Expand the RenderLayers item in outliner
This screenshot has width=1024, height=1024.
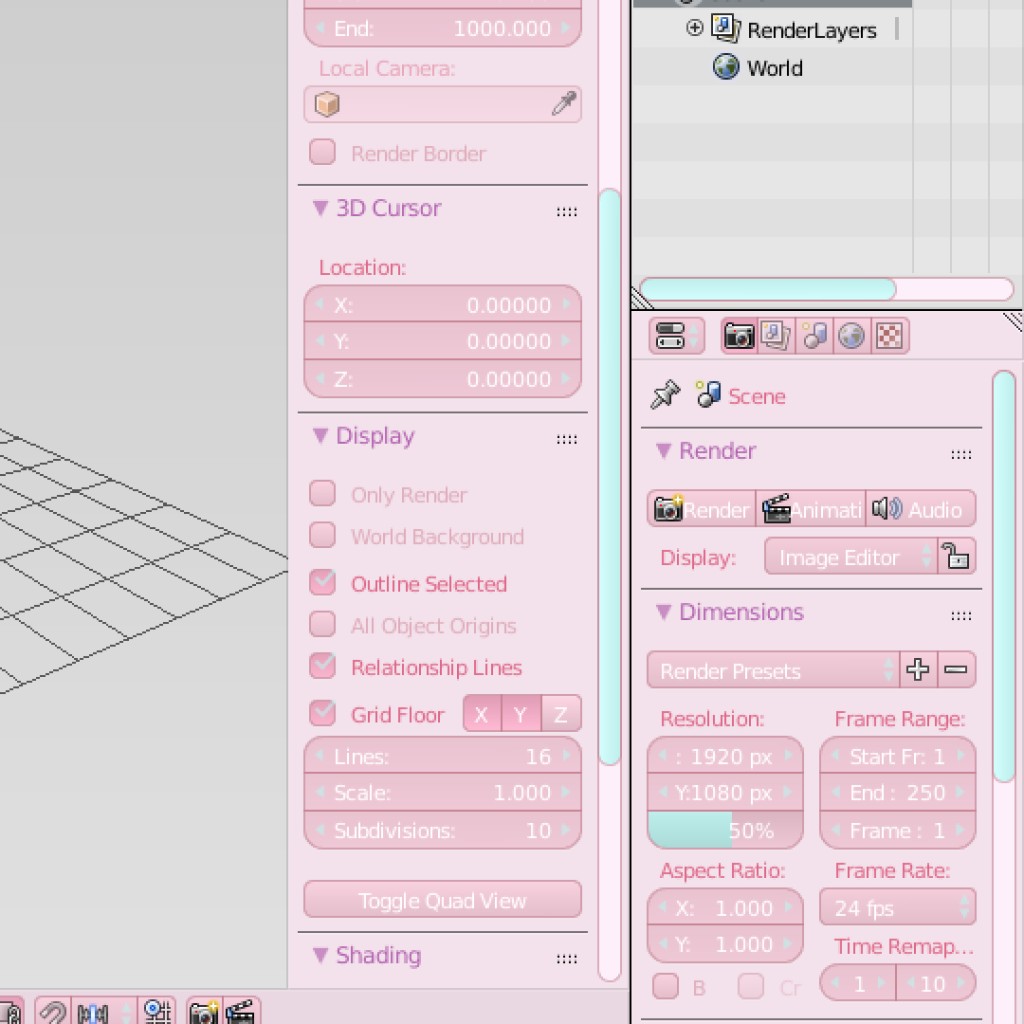pos(694,29)
